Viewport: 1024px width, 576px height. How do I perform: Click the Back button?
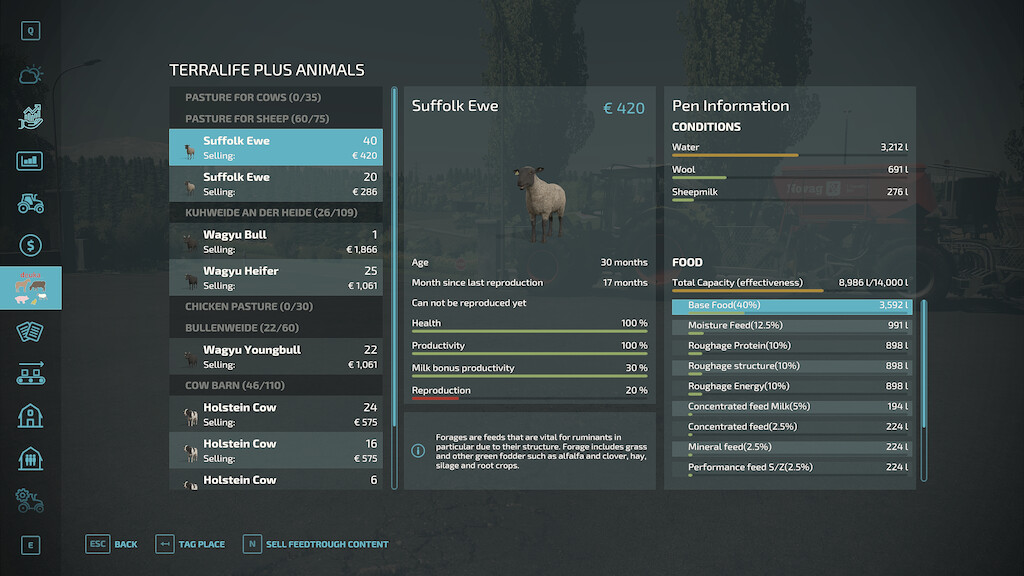[112, 544]
